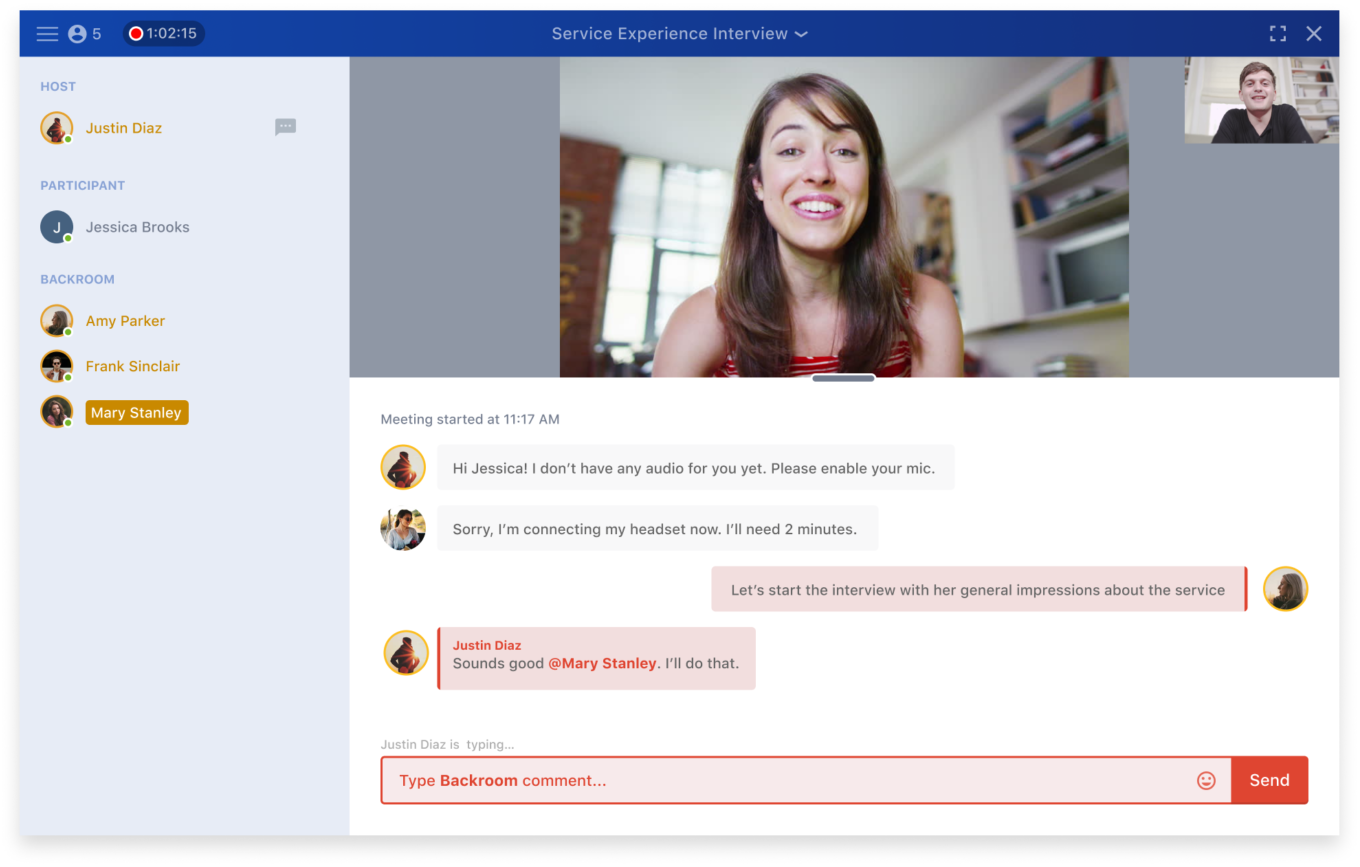Click avatar beside 'Sounds good' message

pyautogui.click(x=406, y=653)
